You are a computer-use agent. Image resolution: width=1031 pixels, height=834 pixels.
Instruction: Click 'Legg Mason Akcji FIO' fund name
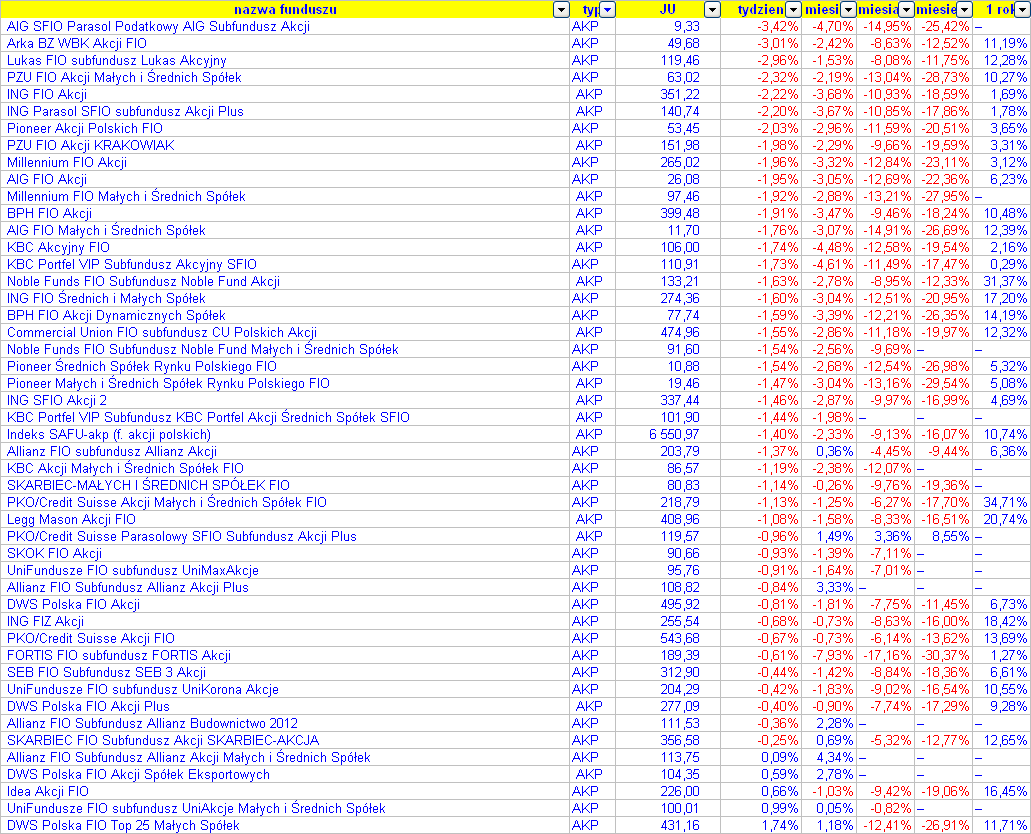pos(71,520)
